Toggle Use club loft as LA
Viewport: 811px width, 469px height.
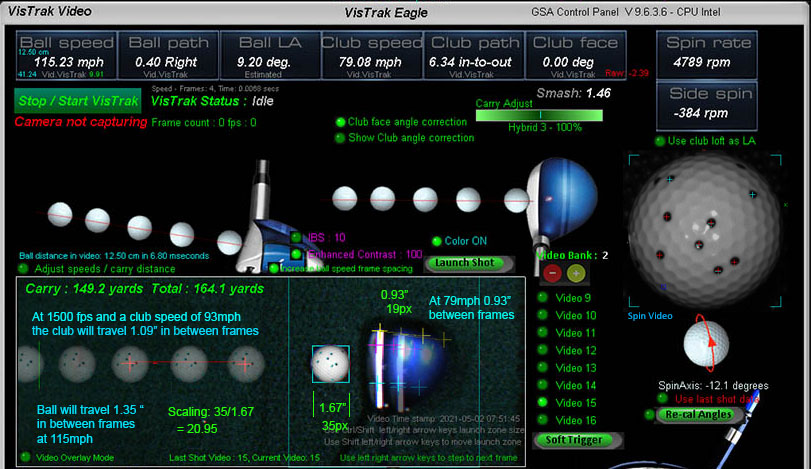coord(659,141)
